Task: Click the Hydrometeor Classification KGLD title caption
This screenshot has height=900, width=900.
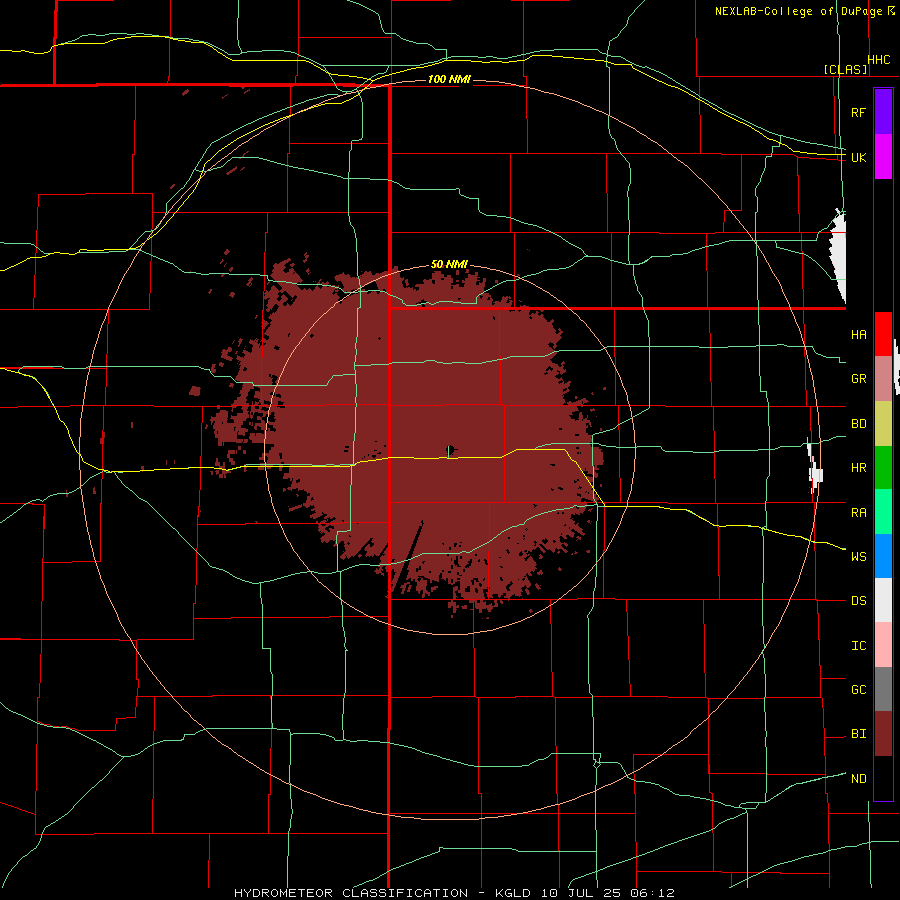Action: click(453, 893)
